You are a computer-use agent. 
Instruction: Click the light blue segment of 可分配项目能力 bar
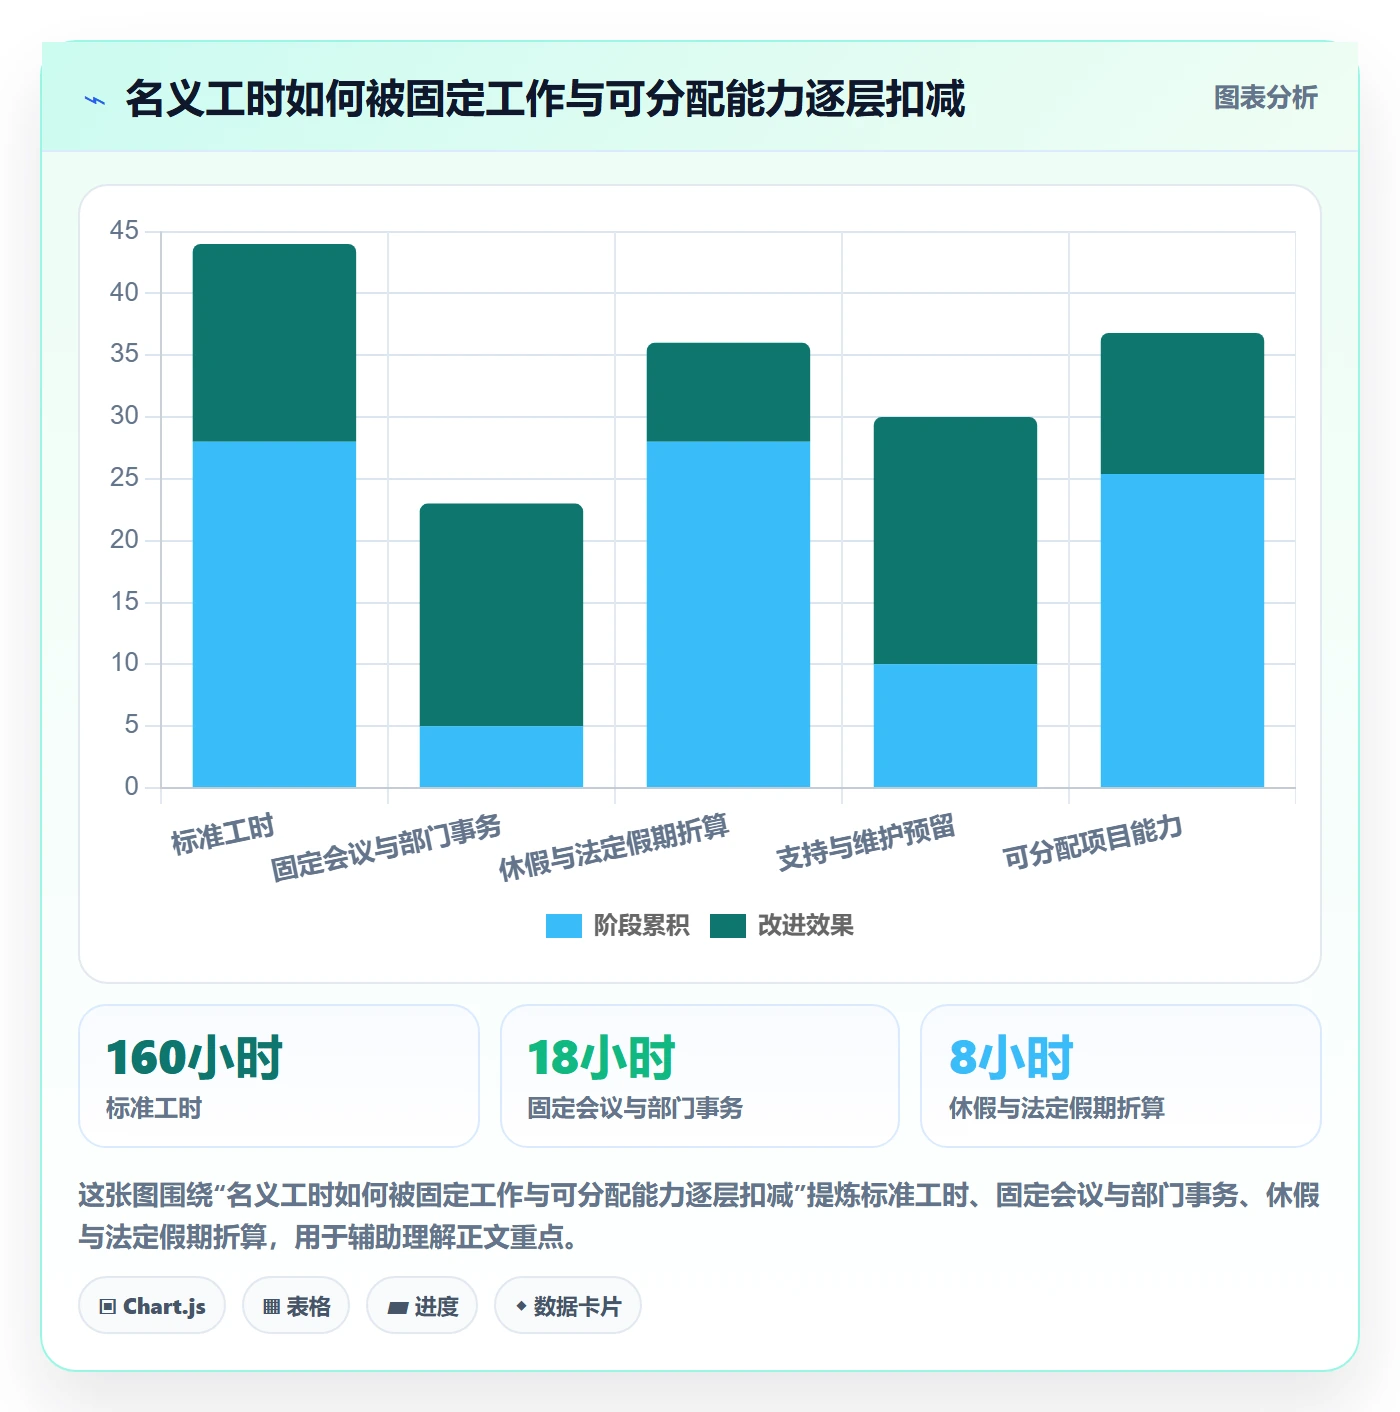[1182, 630]
